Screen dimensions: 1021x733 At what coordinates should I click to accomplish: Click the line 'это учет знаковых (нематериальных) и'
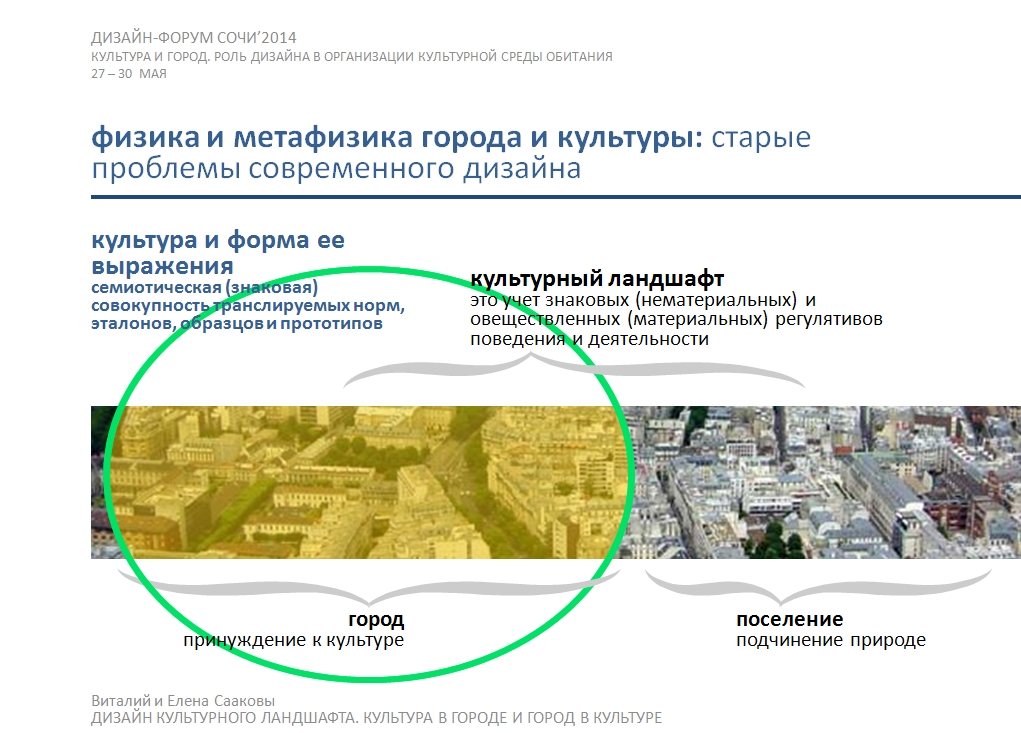point(643,300)
